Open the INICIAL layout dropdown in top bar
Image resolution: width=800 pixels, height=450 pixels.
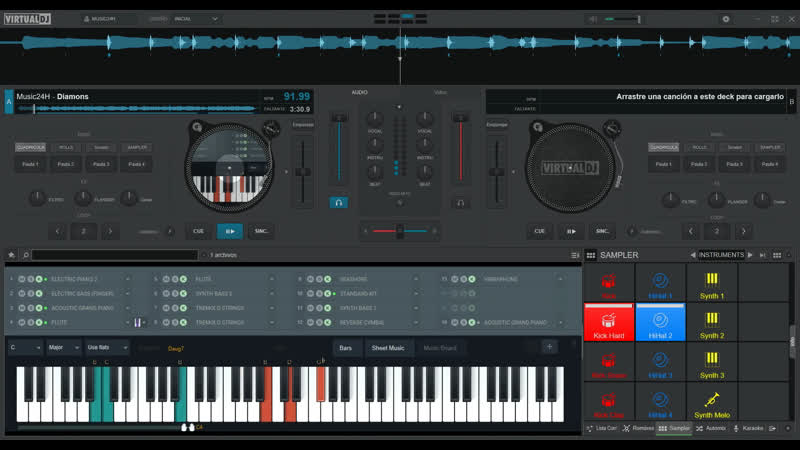pos(196,19)
